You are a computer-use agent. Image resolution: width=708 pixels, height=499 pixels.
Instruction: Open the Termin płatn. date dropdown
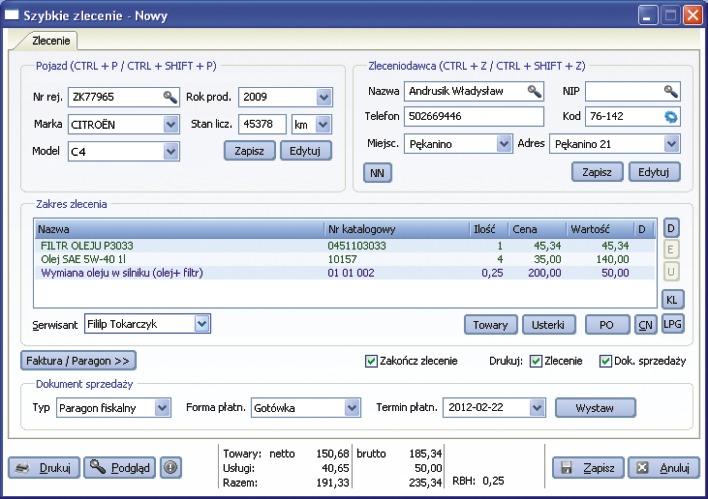tap(536, 408)
